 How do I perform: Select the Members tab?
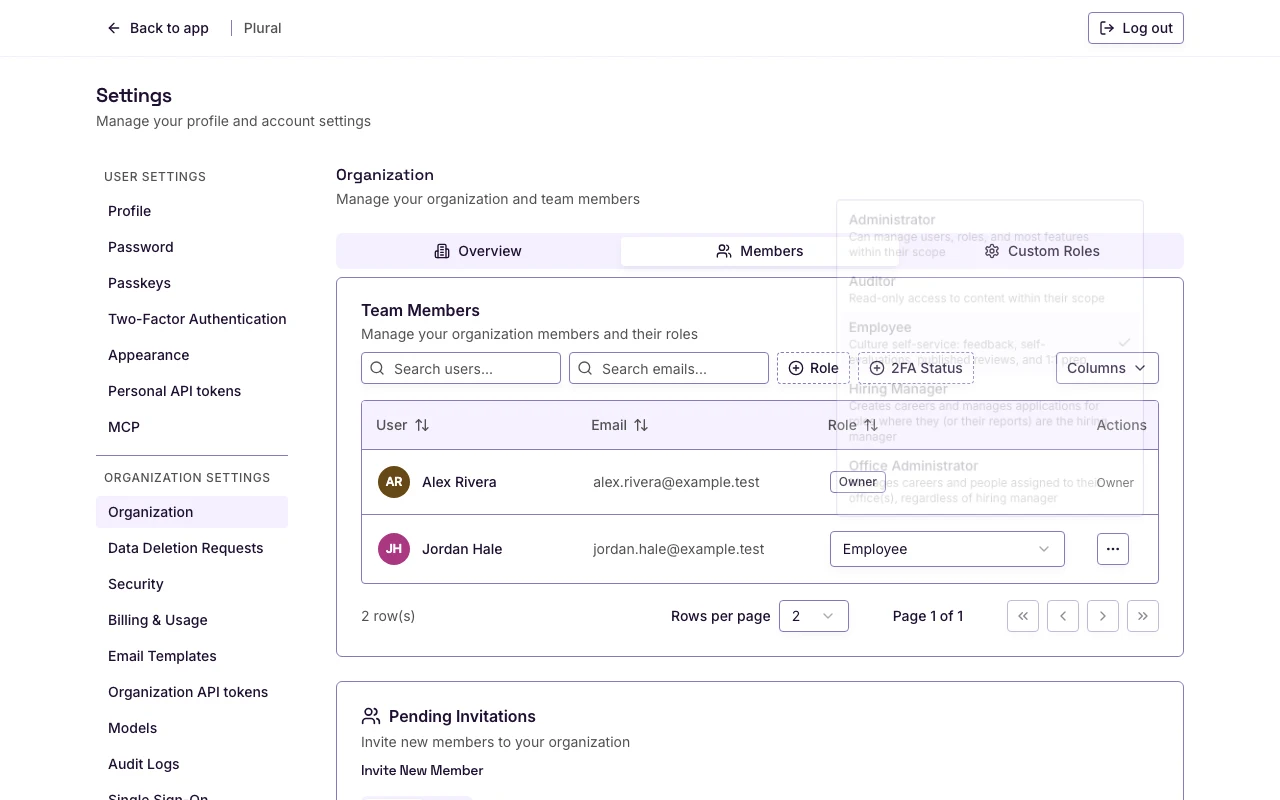click(760, 251)
